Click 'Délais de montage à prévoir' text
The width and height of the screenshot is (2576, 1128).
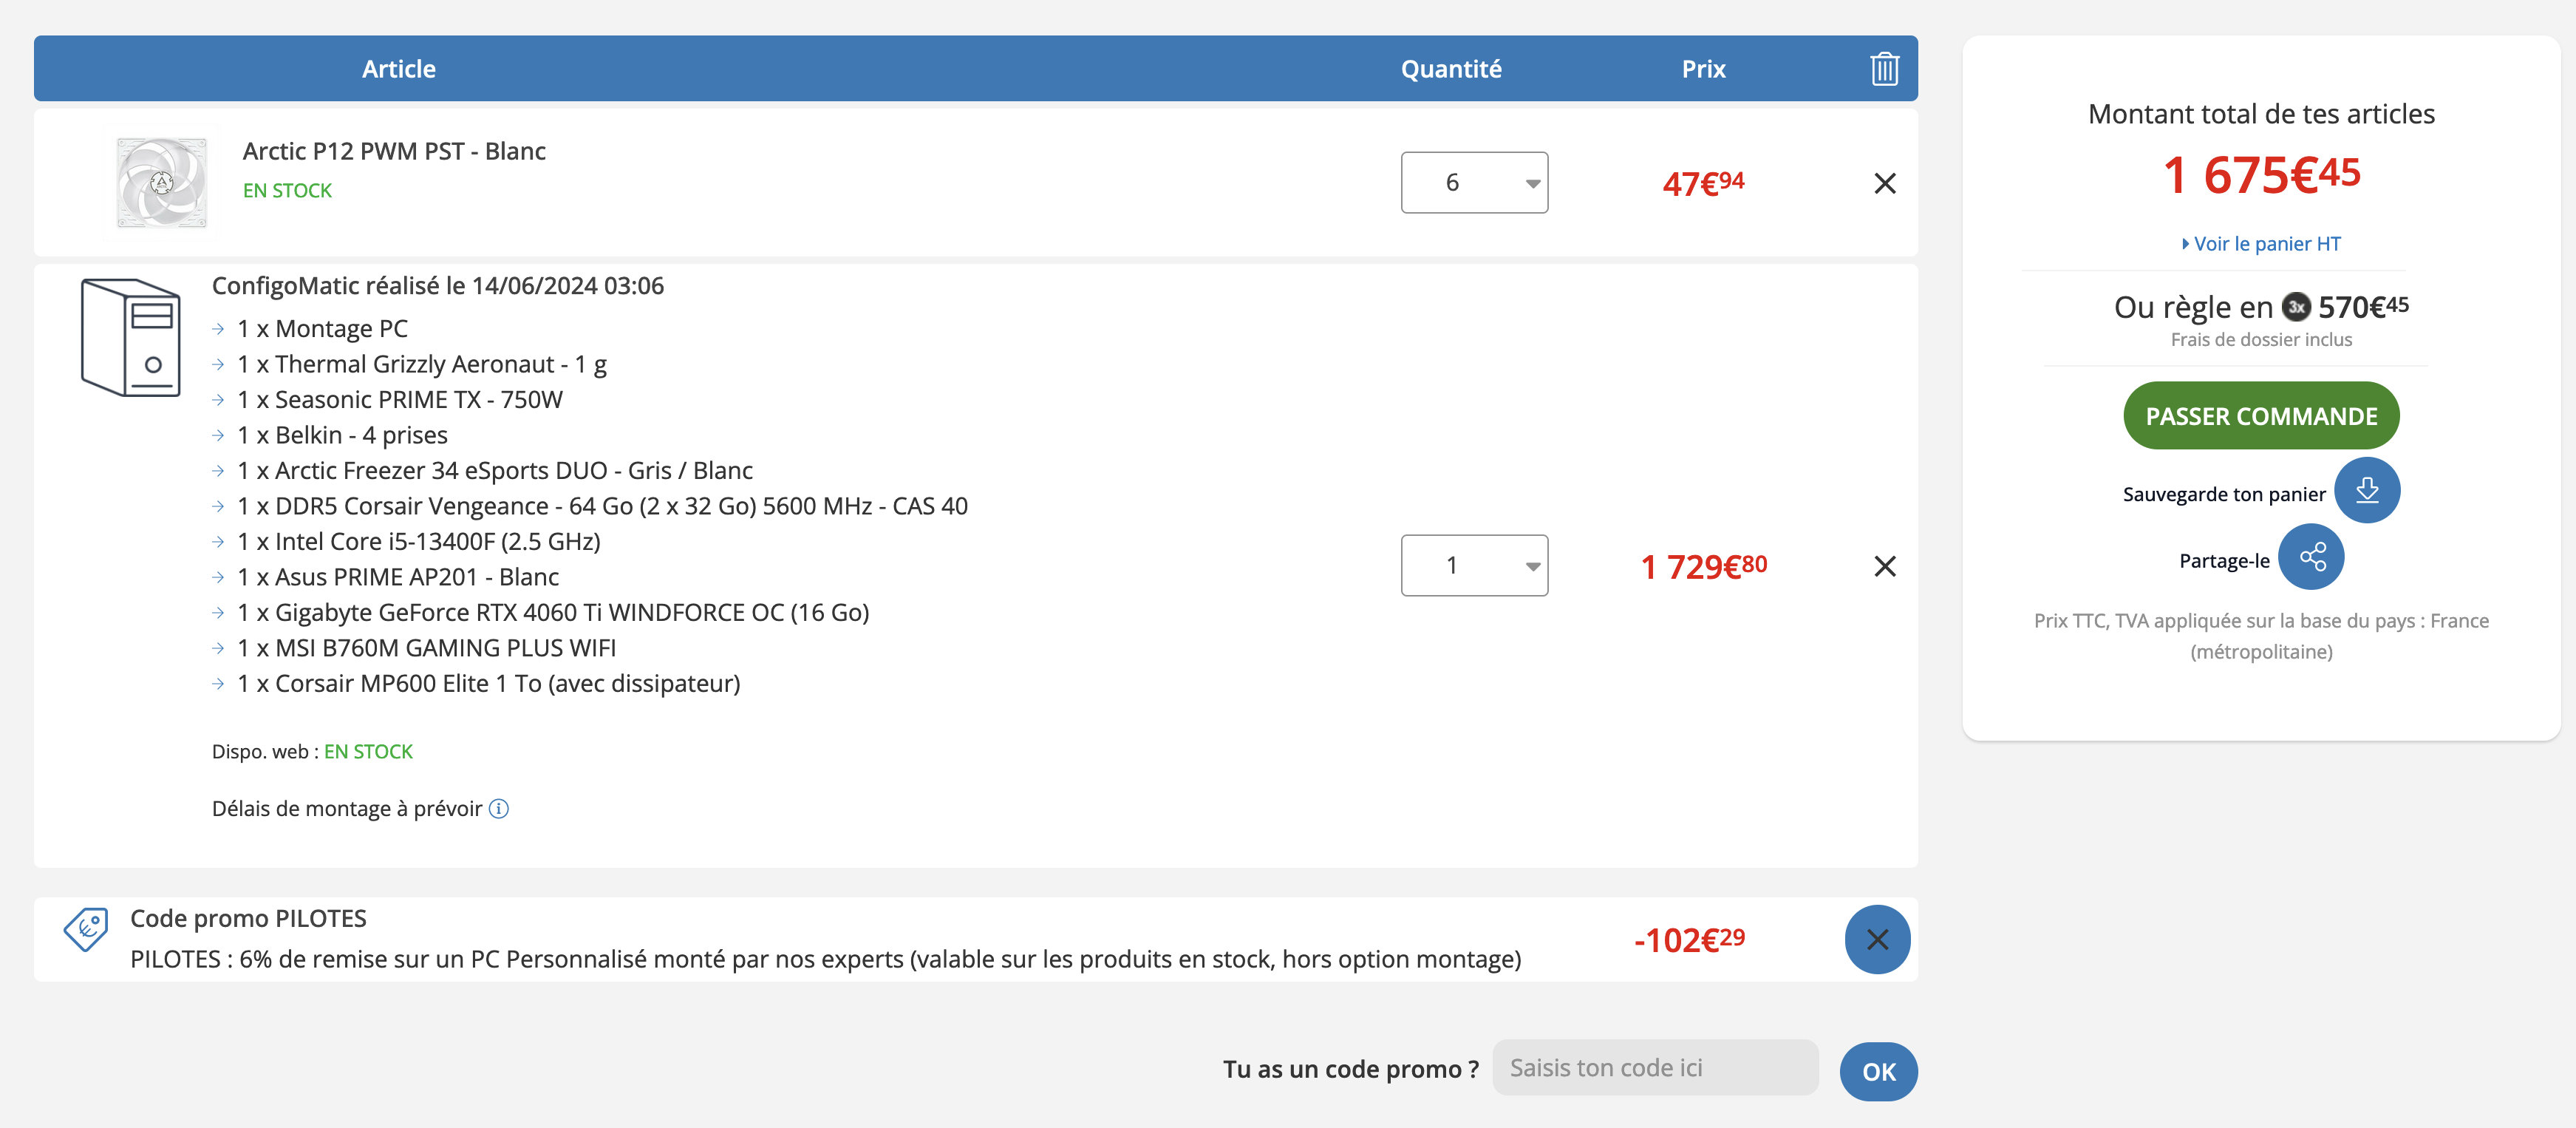(346, 808)
